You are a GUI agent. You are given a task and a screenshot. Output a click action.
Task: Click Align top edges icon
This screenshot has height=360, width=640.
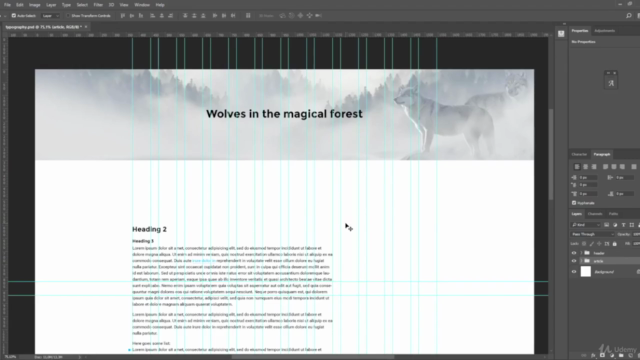122,16
